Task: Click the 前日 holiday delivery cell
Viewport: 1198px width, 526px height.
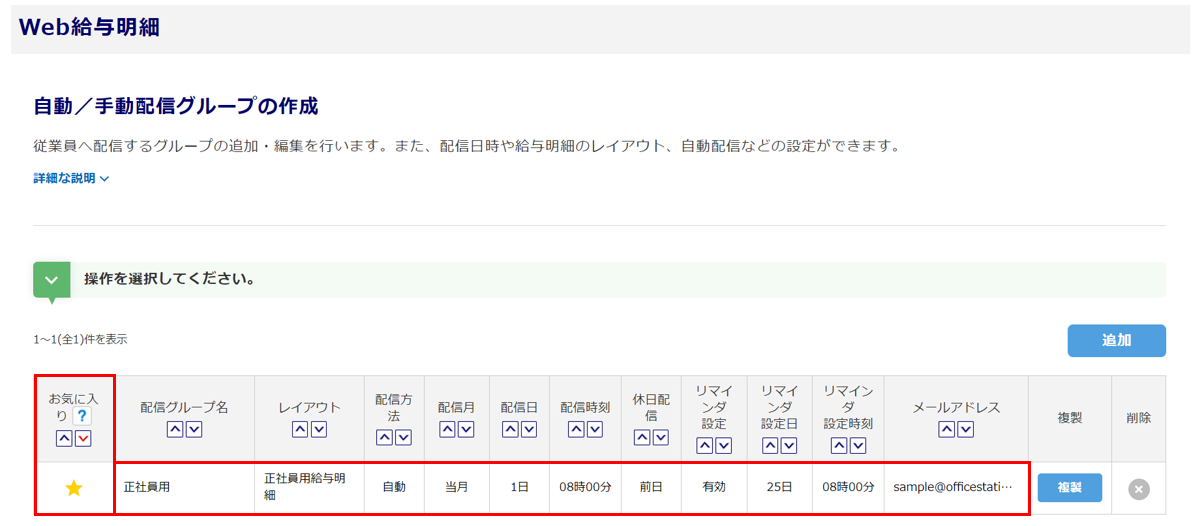Action: 651,488
